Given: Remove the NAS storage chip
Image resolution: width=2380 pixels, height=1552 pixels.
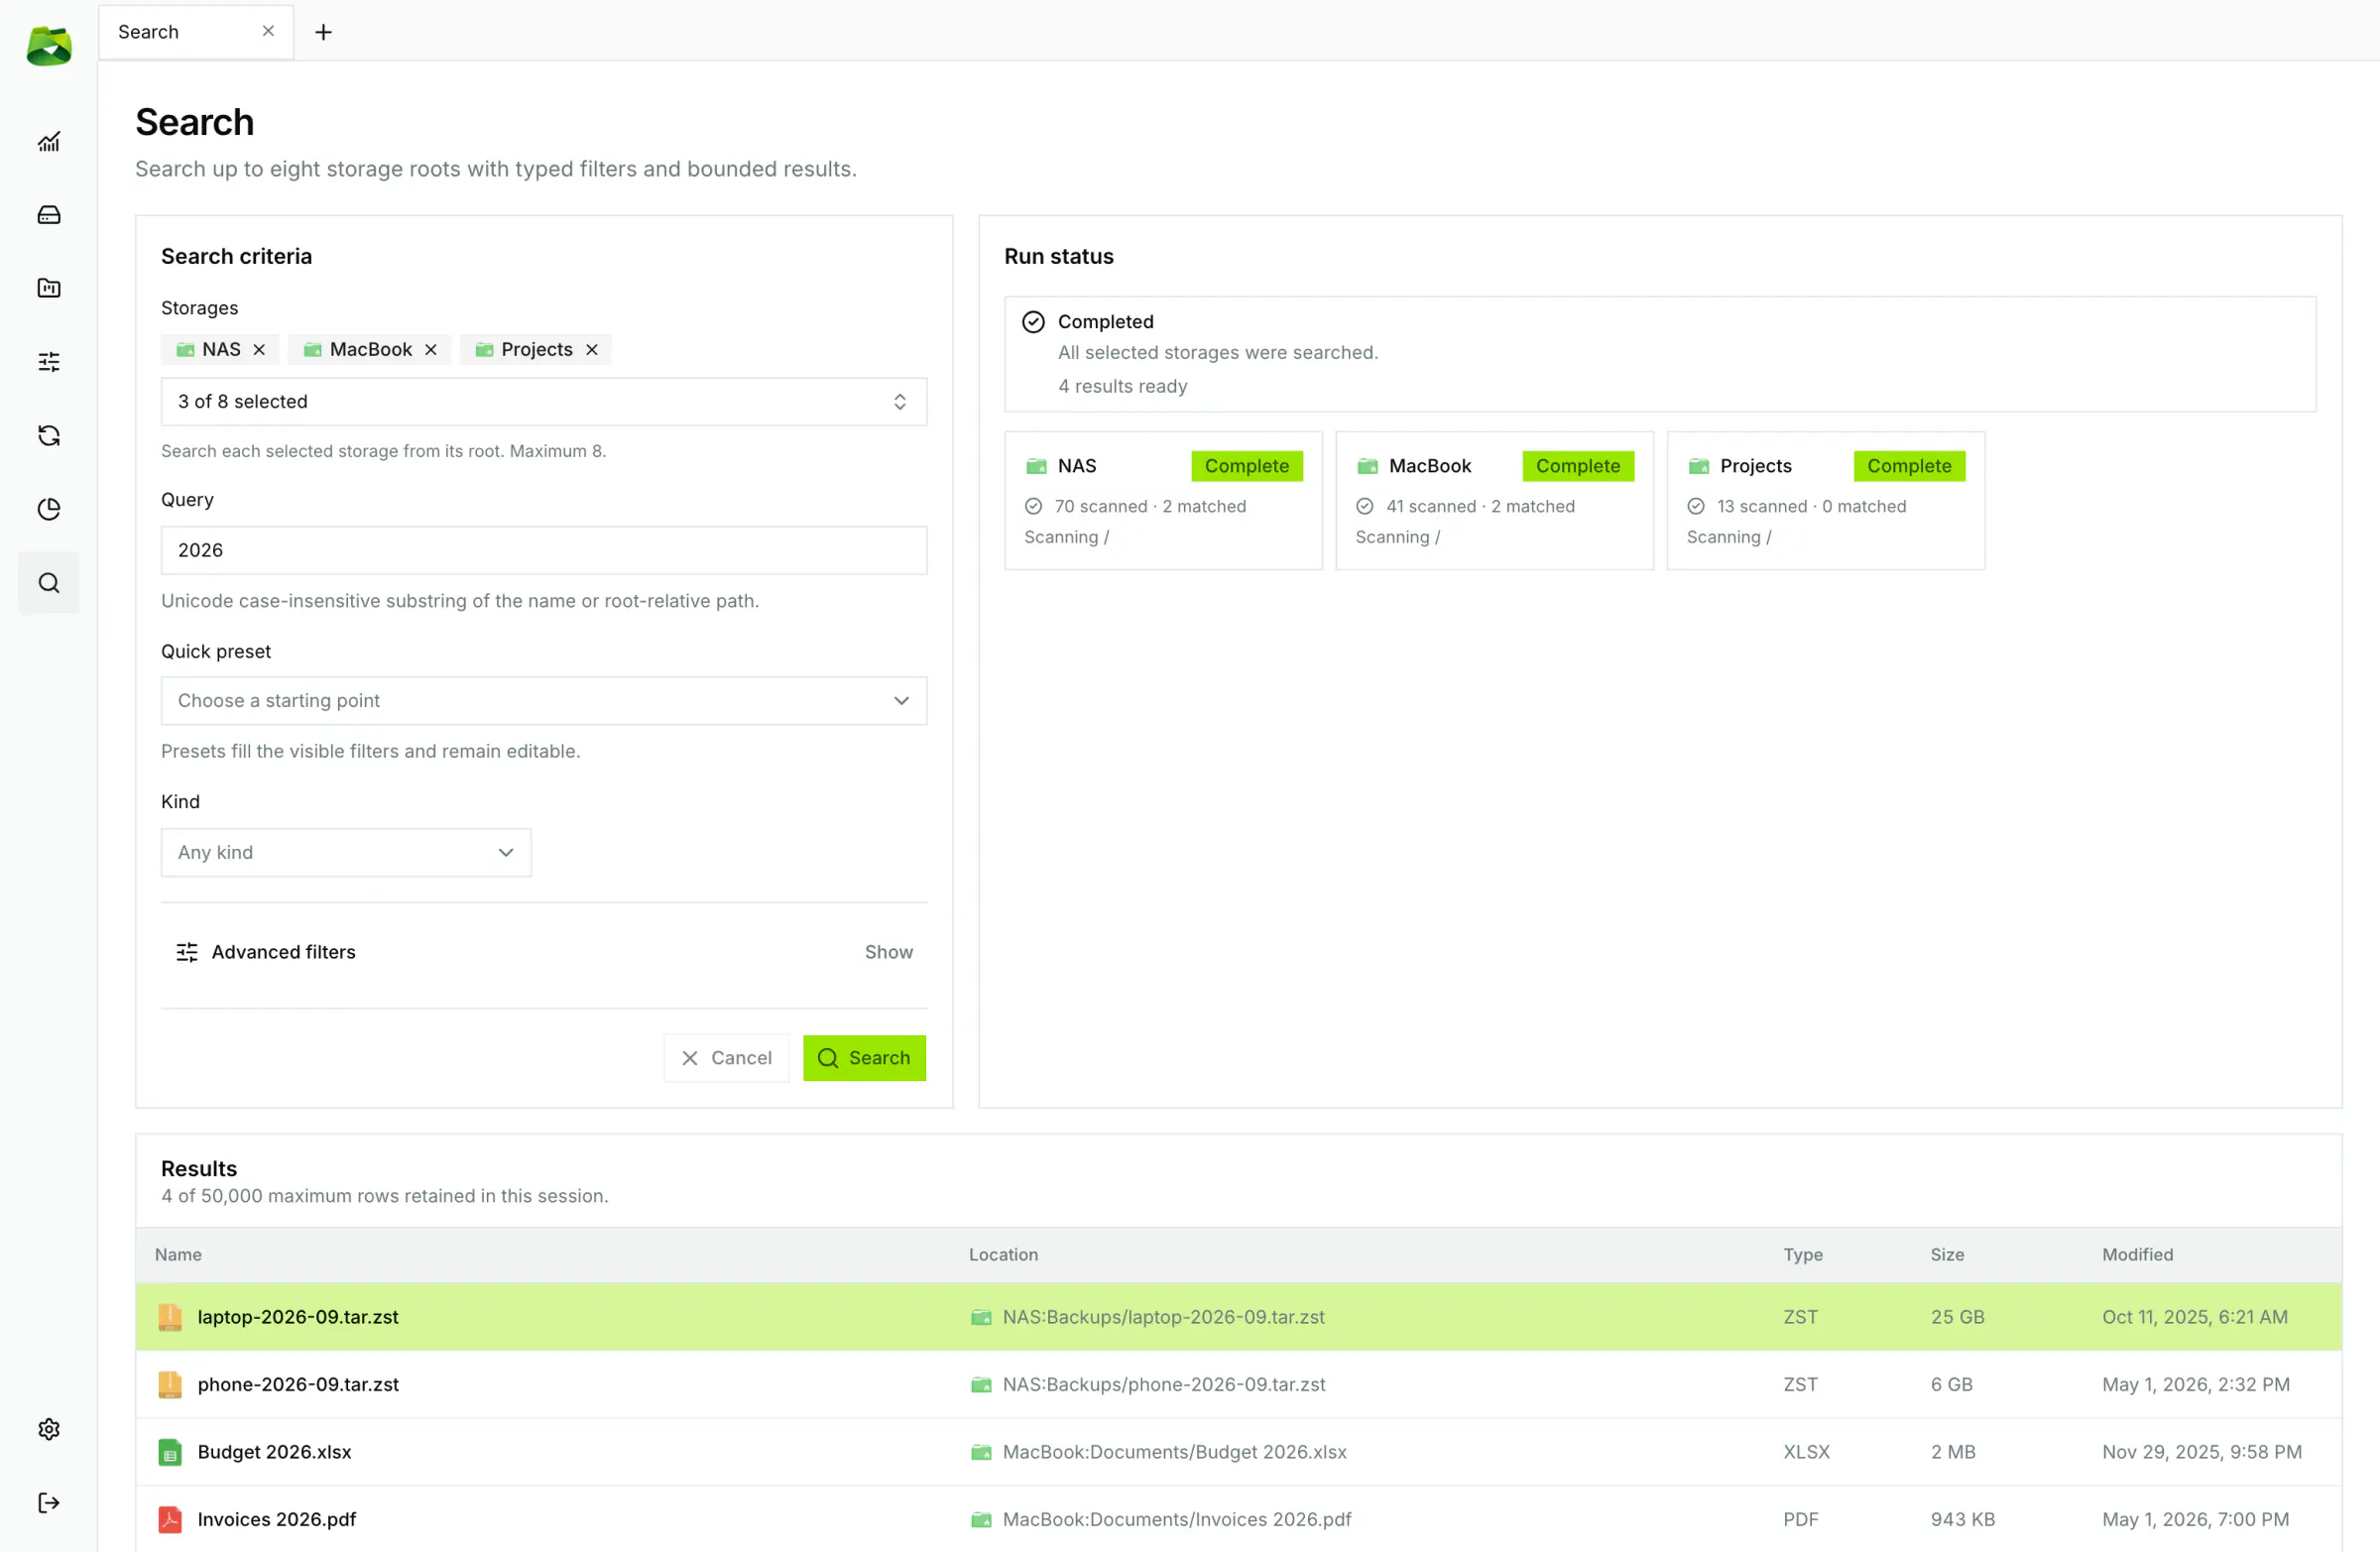Looking at the screenshot, I should coord(259,349).
